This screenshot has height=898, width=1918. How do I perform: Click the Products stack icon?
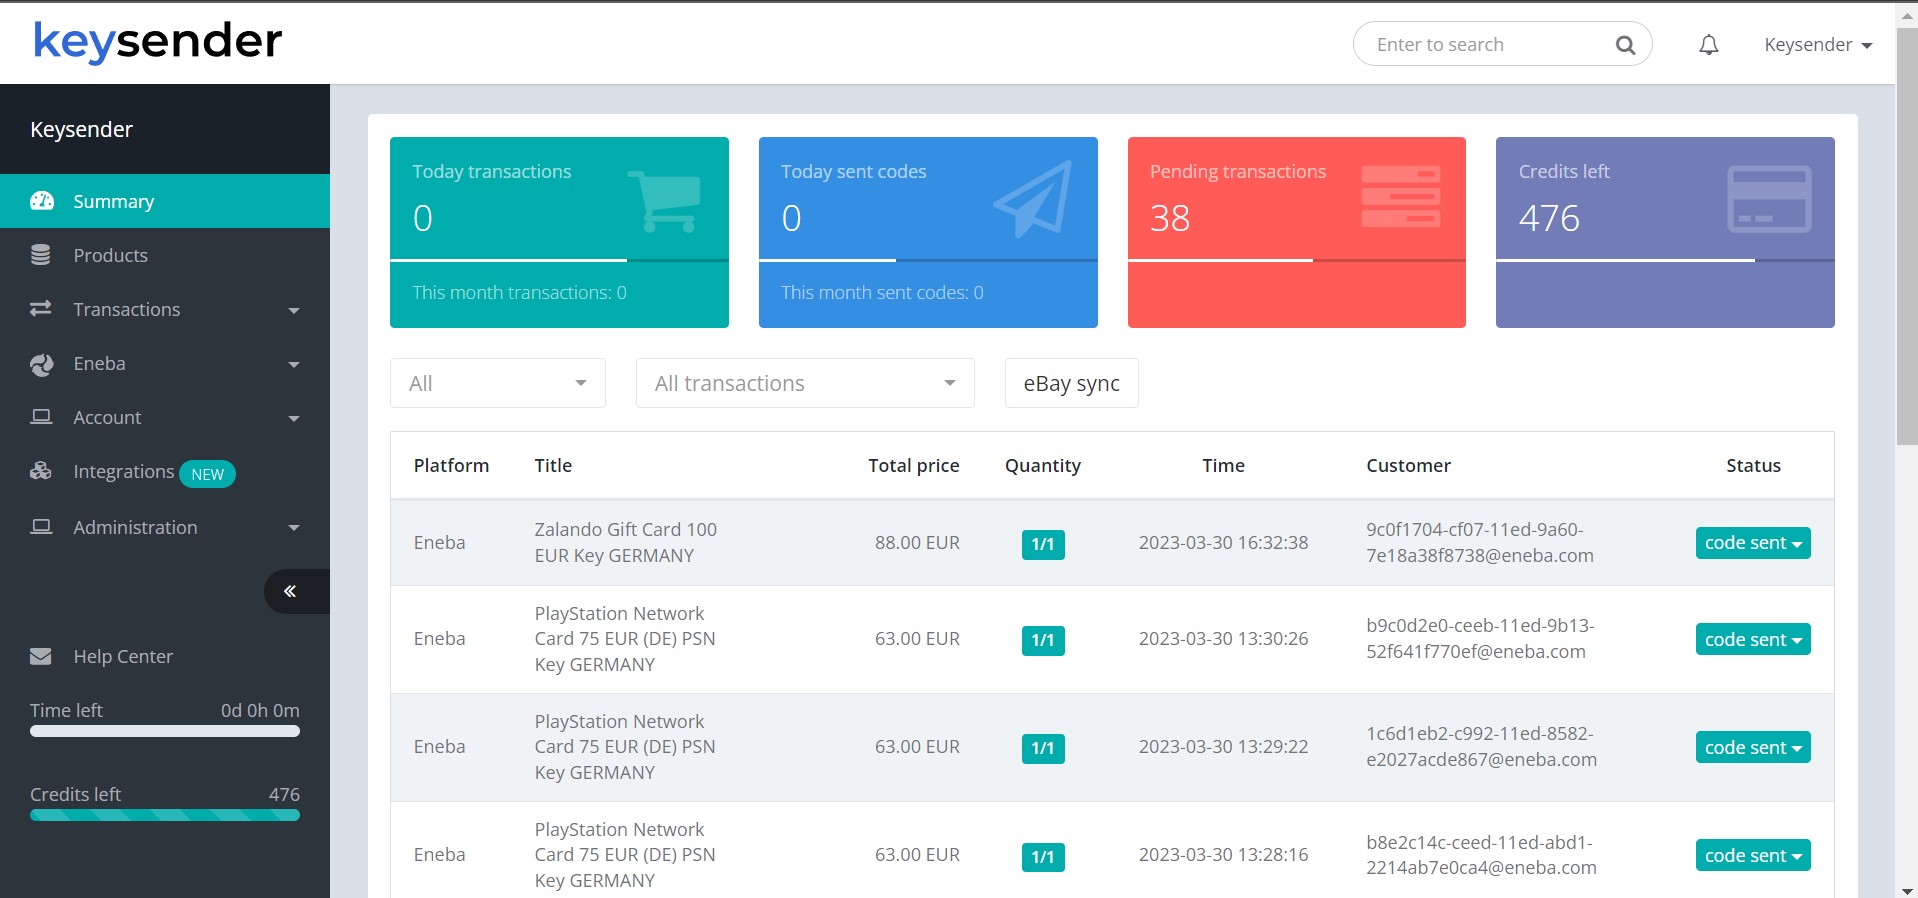[x=41, y=255]
